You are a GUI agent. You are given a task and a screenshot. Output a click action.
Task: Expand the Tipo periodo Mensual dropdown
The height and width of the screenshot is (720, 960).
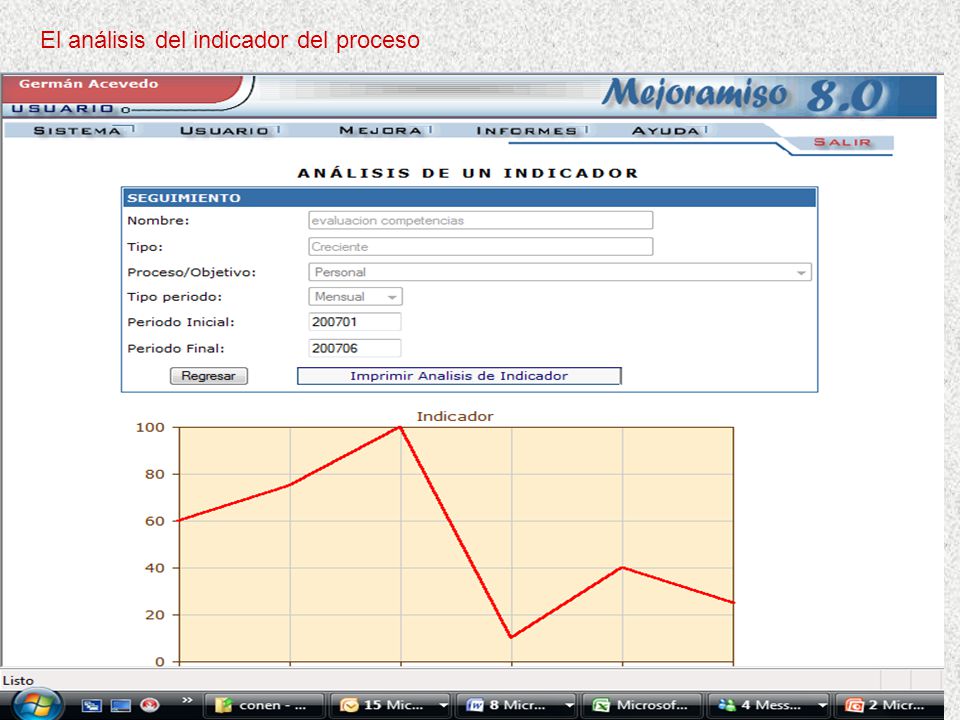click(x=356, y=297)
